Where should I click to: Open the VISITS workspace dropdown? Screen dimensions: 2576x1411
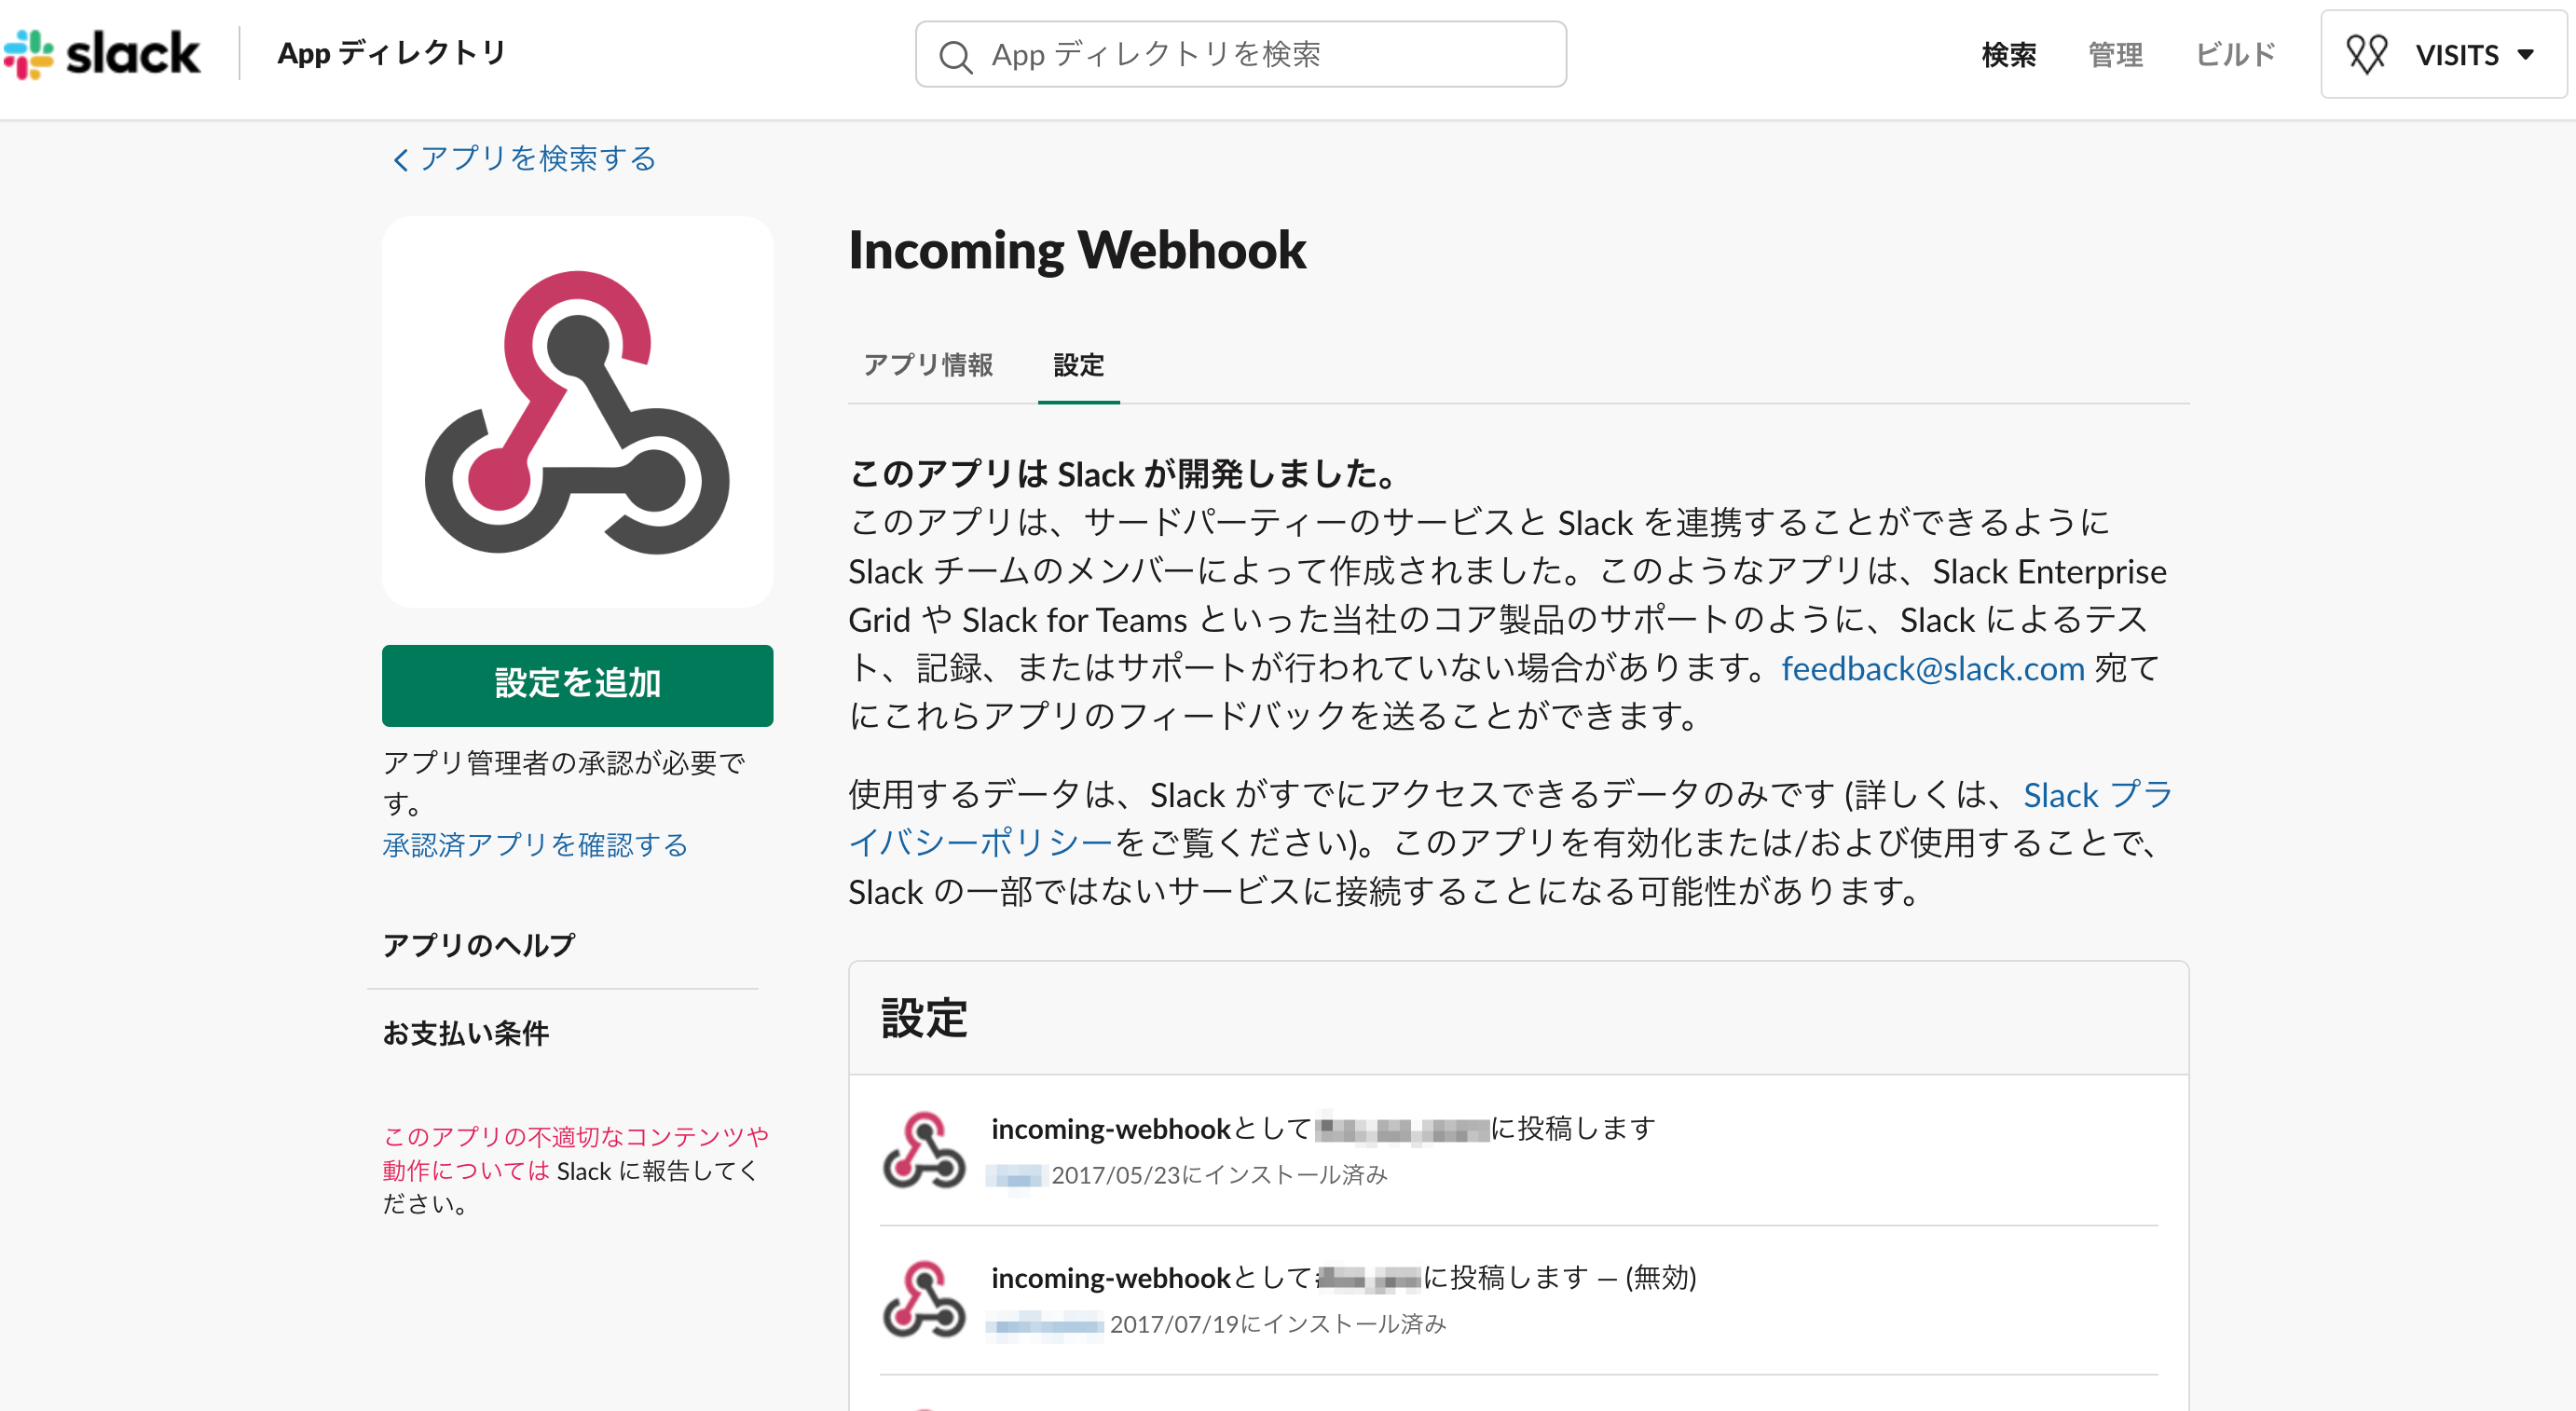point(2443,54)
